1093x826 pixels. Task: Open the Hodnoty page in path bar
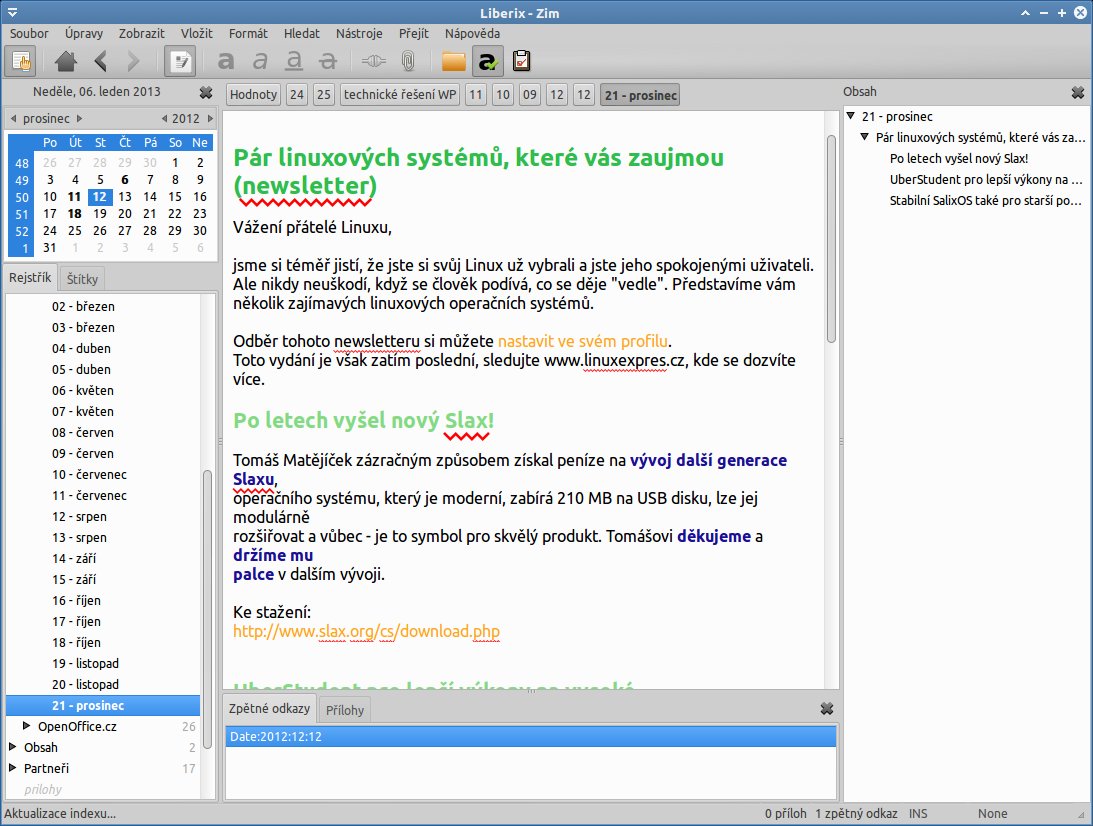coord(253,95)
